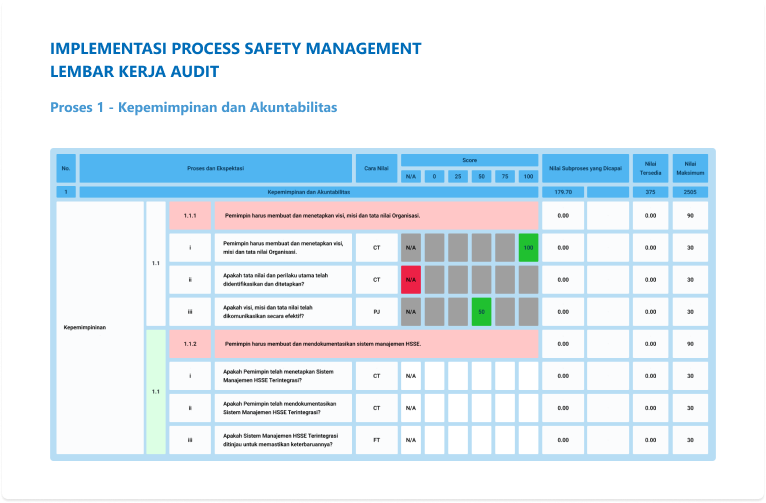Click the 'FT' Cara Nilai cell

tap(376, 440)
